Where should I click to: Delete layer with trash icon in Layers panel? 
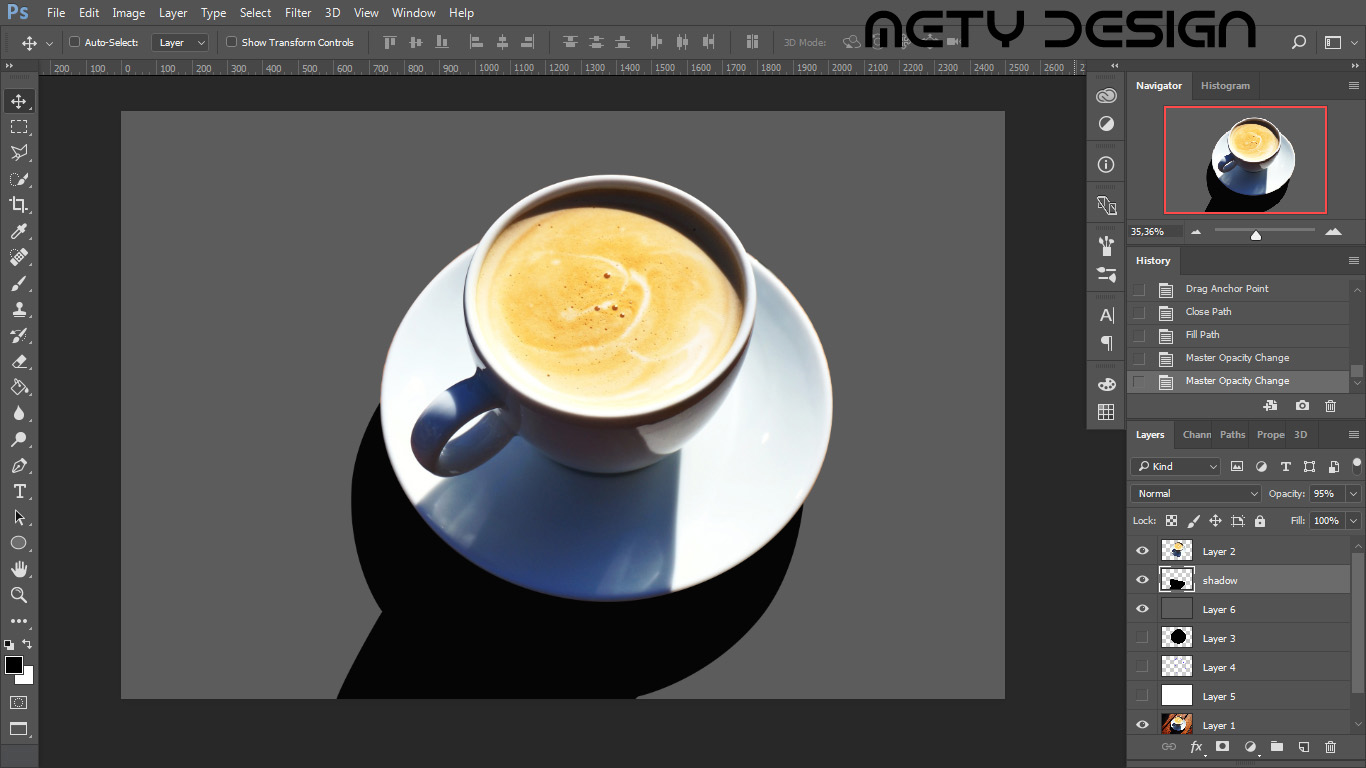(1330, 747)
